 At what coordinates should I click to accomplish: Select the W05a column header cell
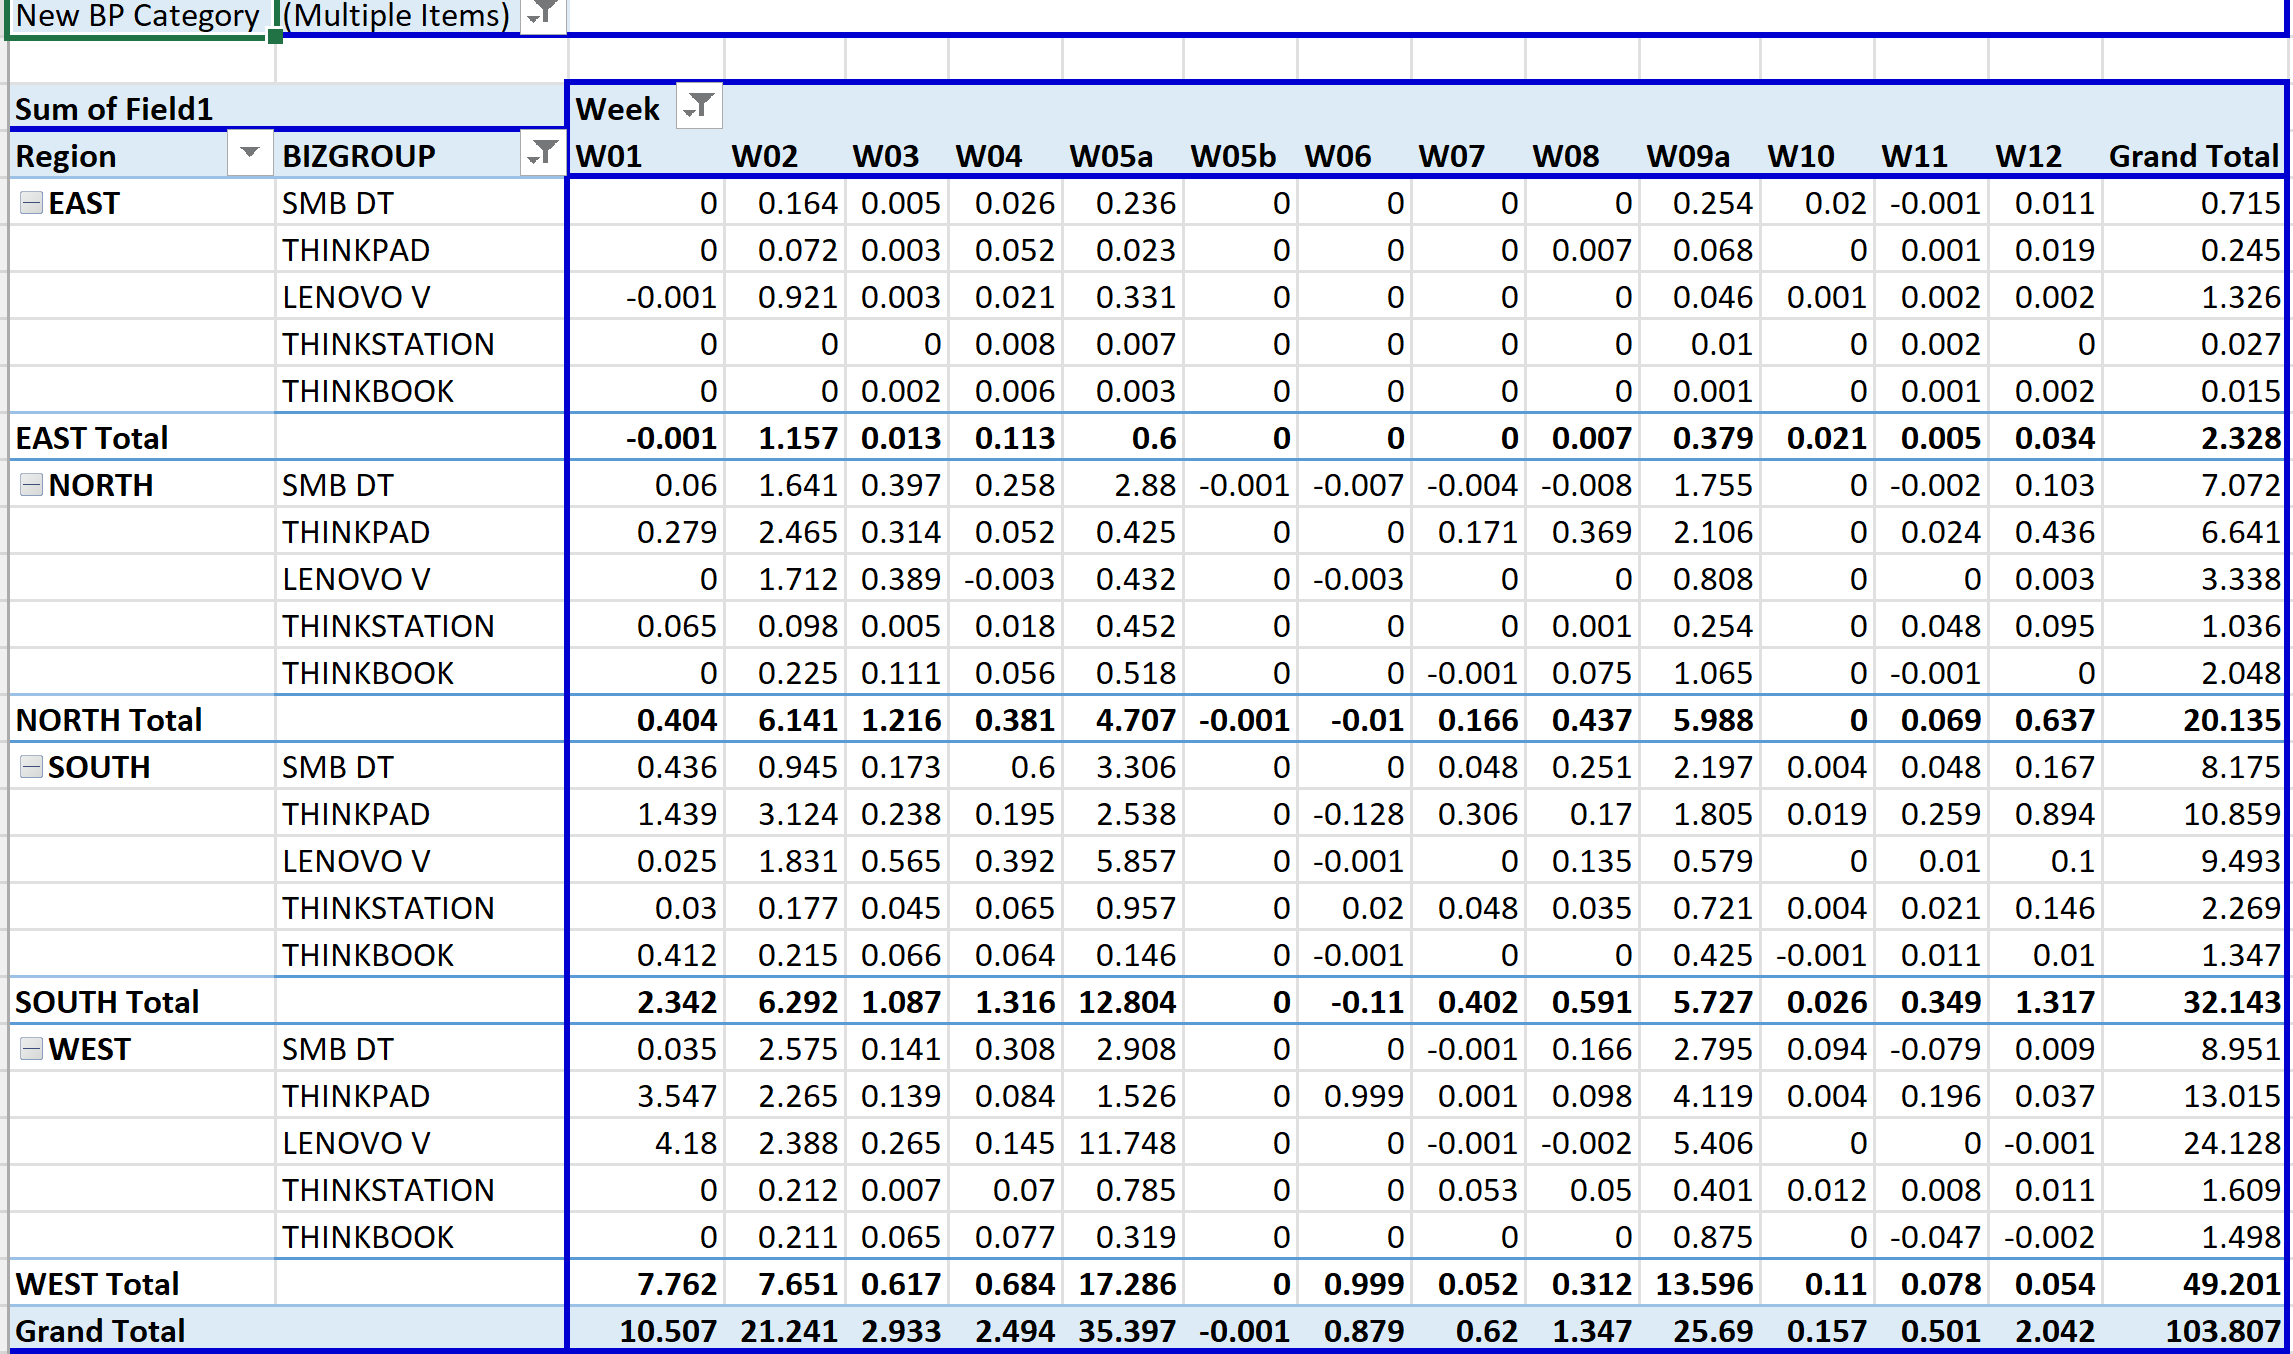click(1110, 156)
